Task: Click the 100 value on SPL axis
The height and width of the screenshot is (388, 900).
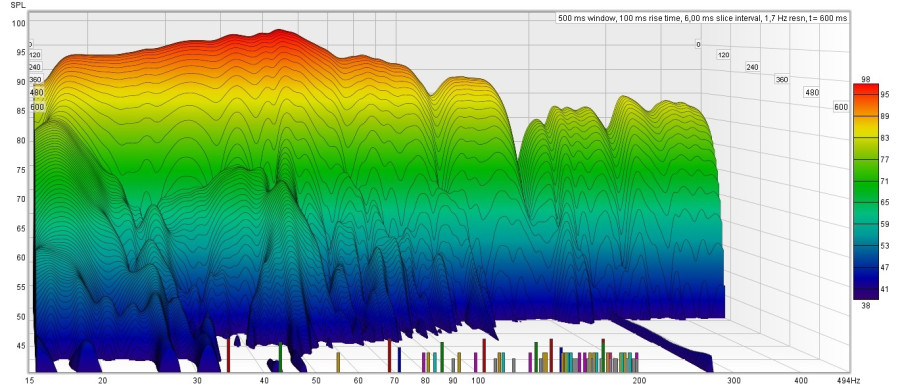Action: (x=19, y=24)
